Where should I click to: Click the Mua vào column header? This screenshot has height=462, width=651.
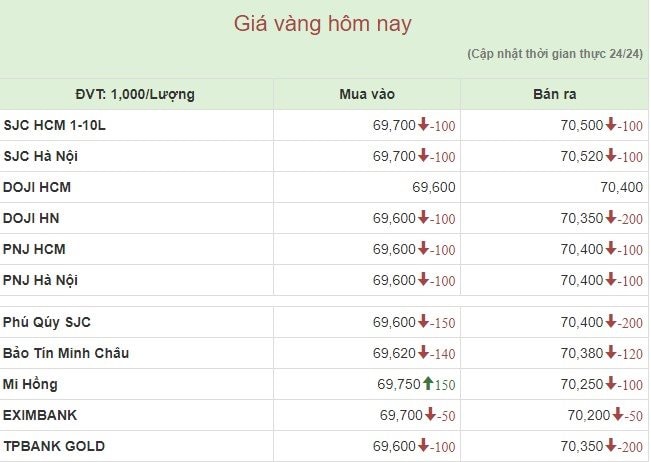pos(367,95)
